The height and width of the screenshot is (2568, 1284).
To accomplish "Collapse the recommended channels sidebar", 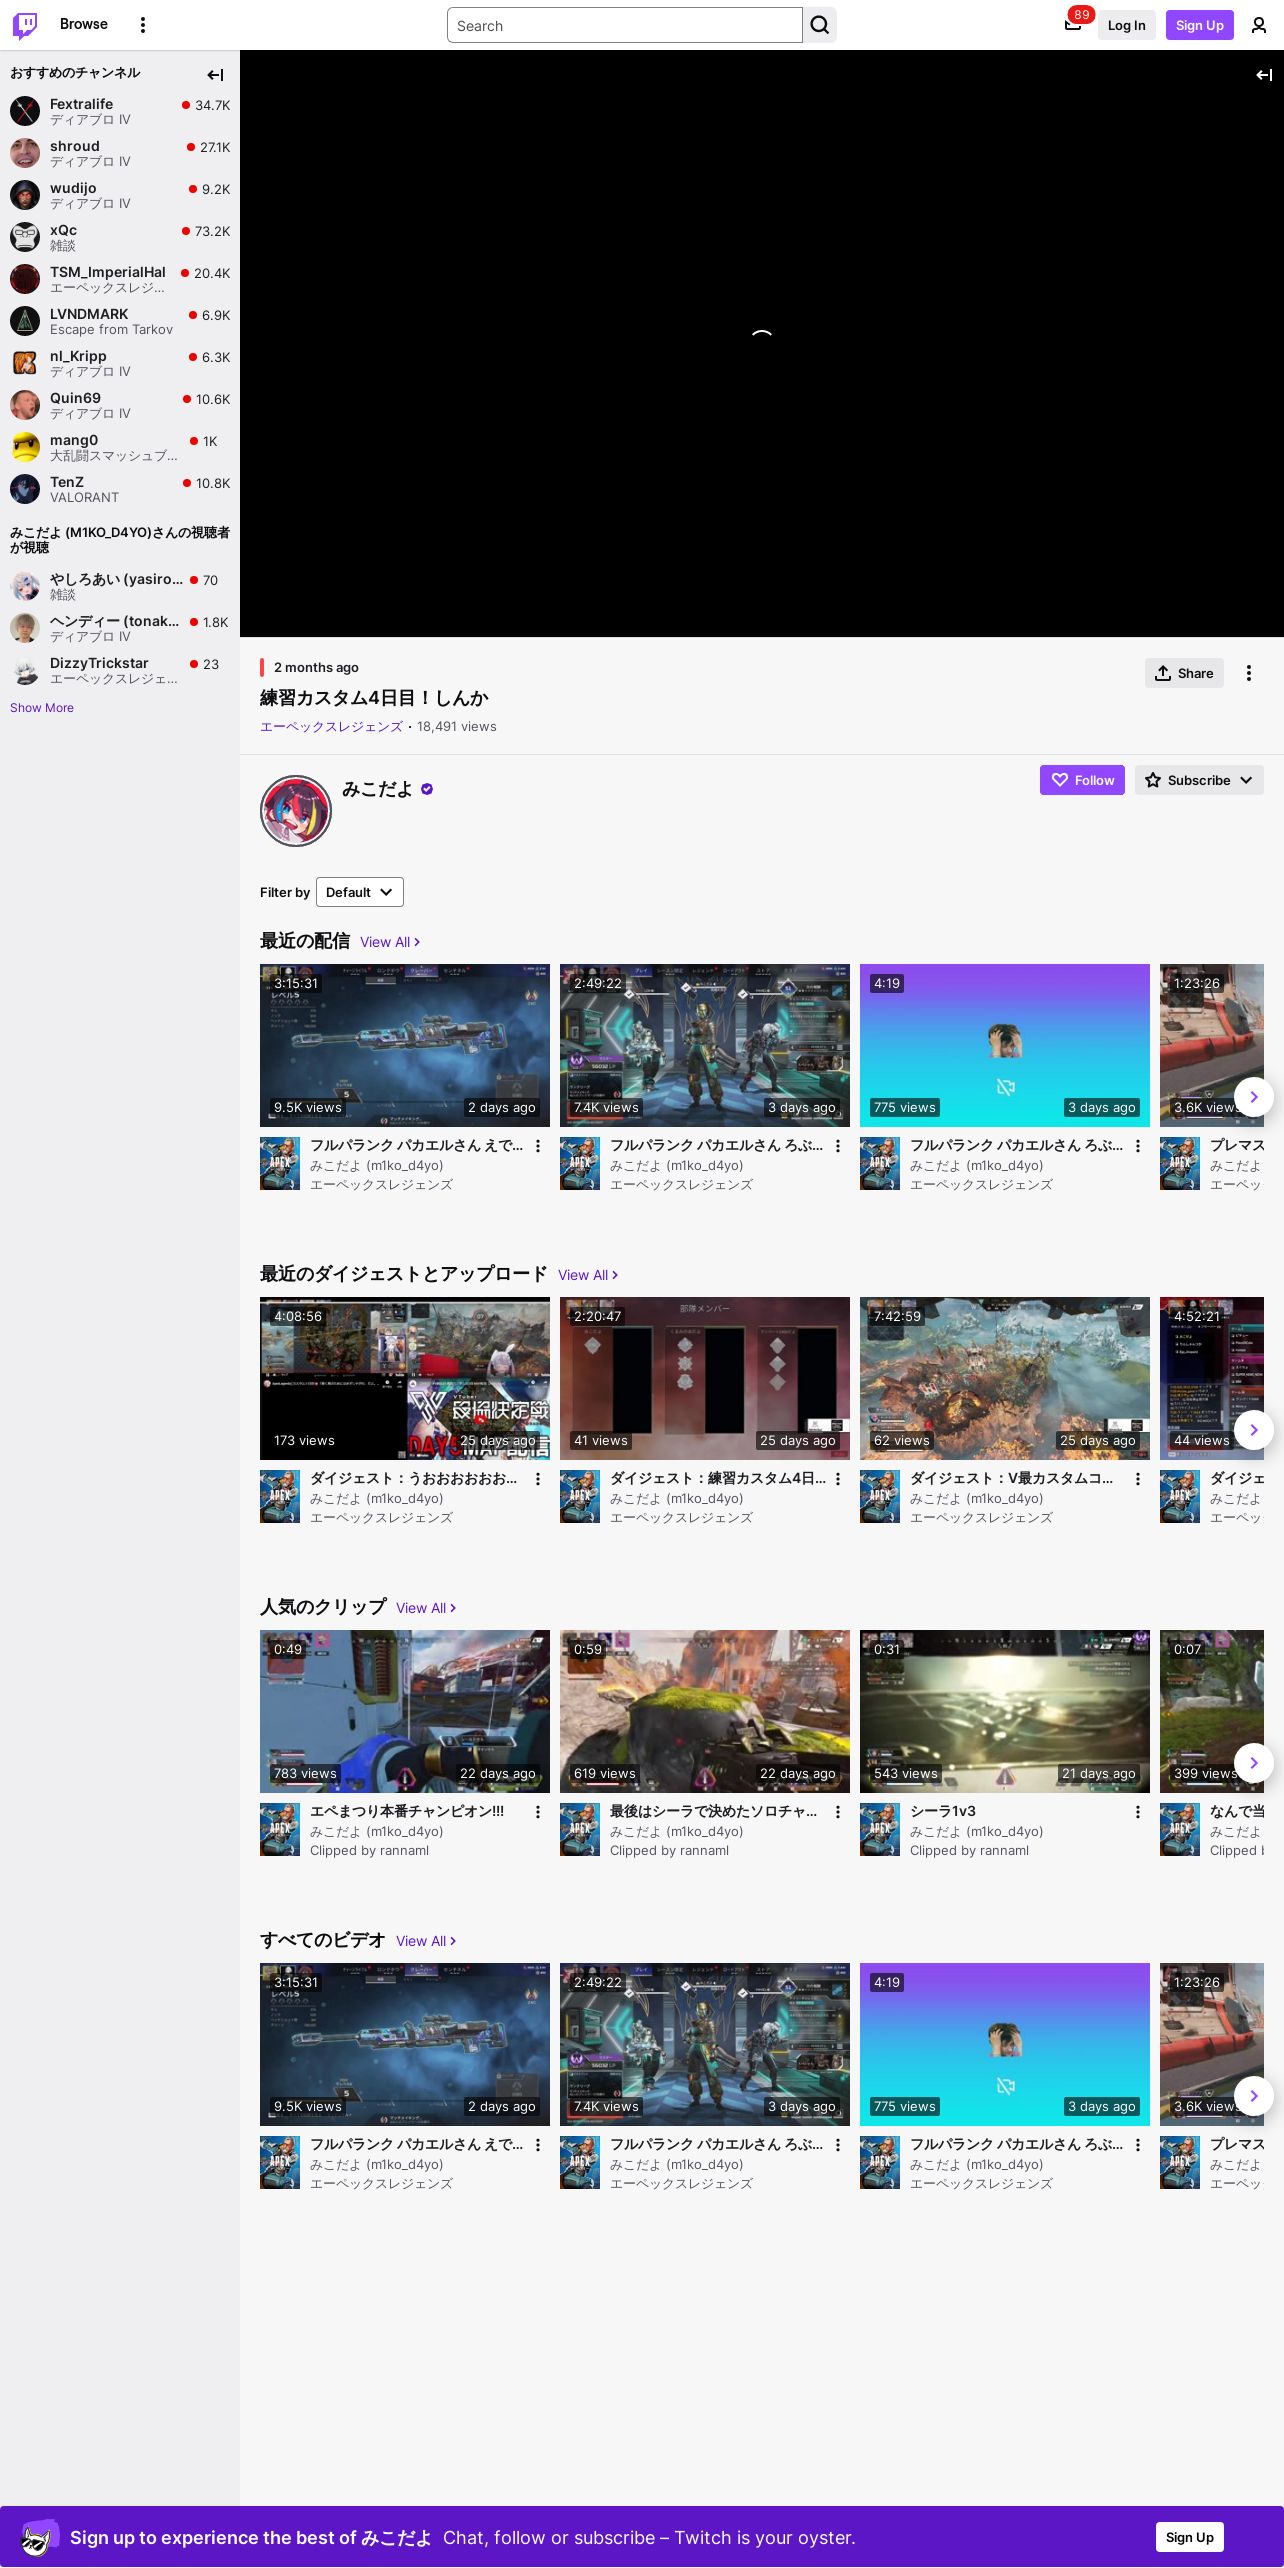I will [x=215, y=75].
